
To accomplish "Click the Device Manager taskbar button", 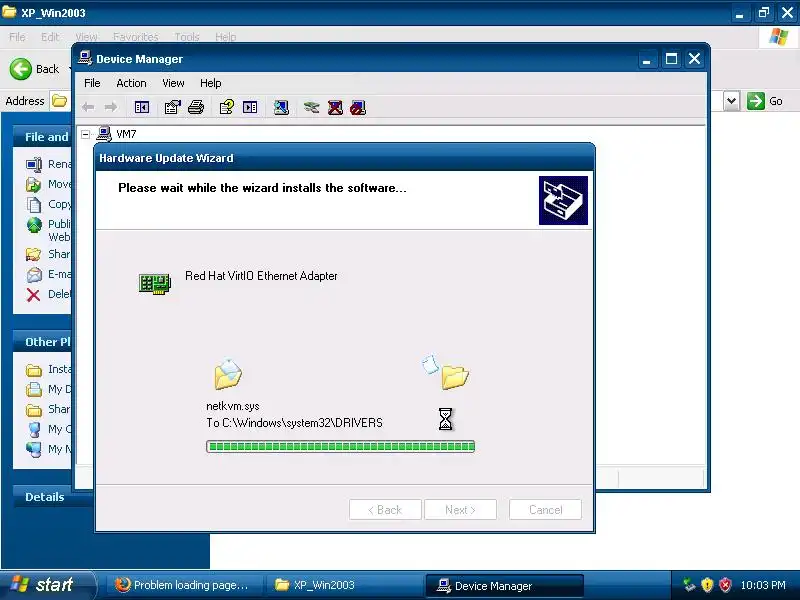I will (x=504, y=586).
